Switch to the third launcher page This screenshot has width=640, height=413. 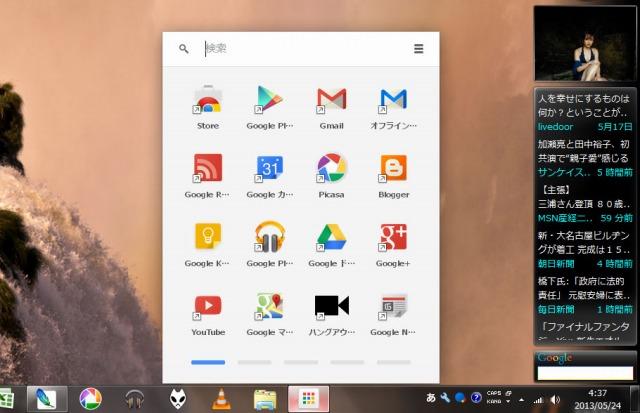click(x=301, y=362)
